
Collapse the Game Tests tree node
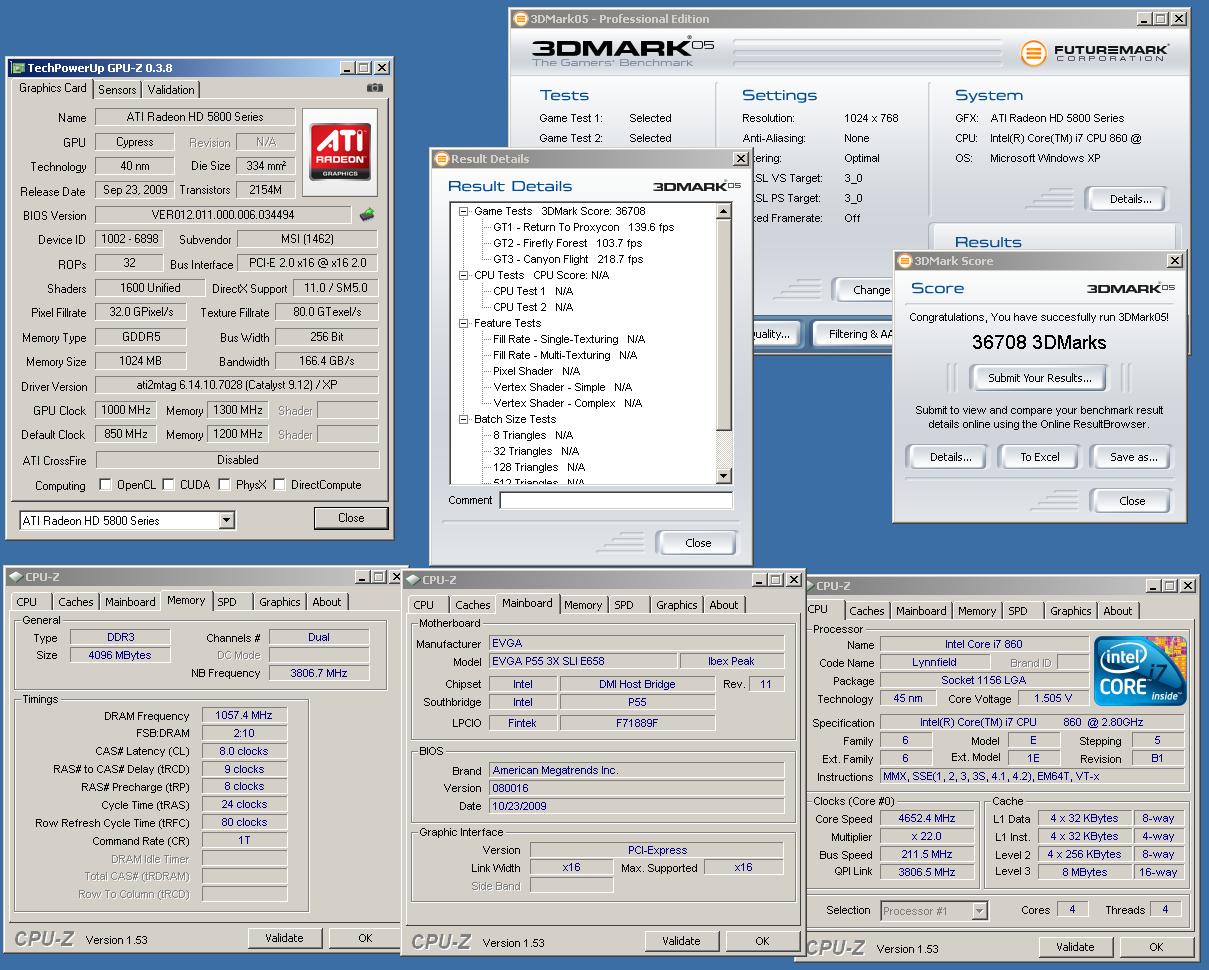[464, 211]
